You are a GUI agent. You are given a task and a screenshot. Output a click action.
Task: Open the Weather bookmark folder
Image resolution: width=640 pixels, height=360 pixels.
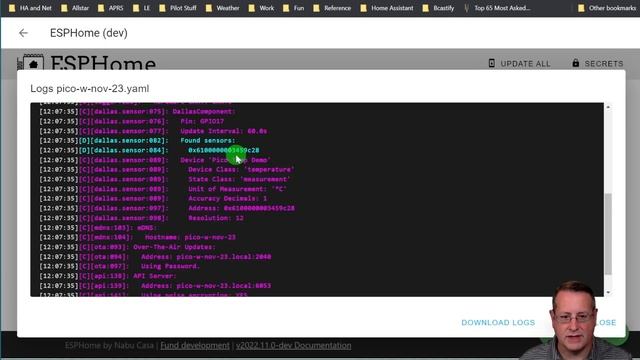(x=222, y=8)
